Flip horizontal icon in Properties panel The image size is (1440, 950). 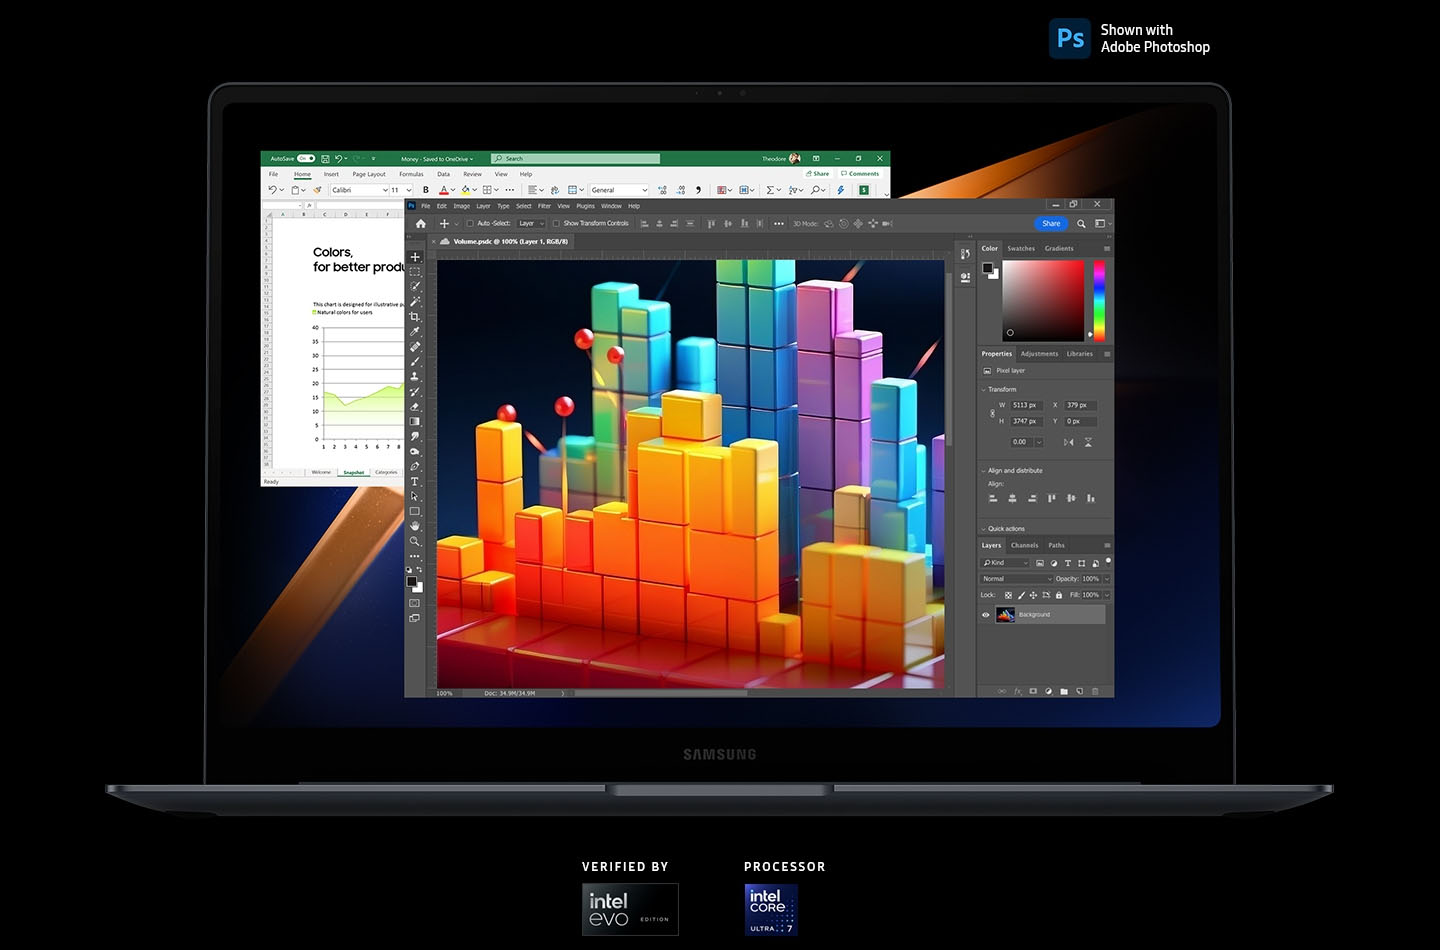(1069, 442)
